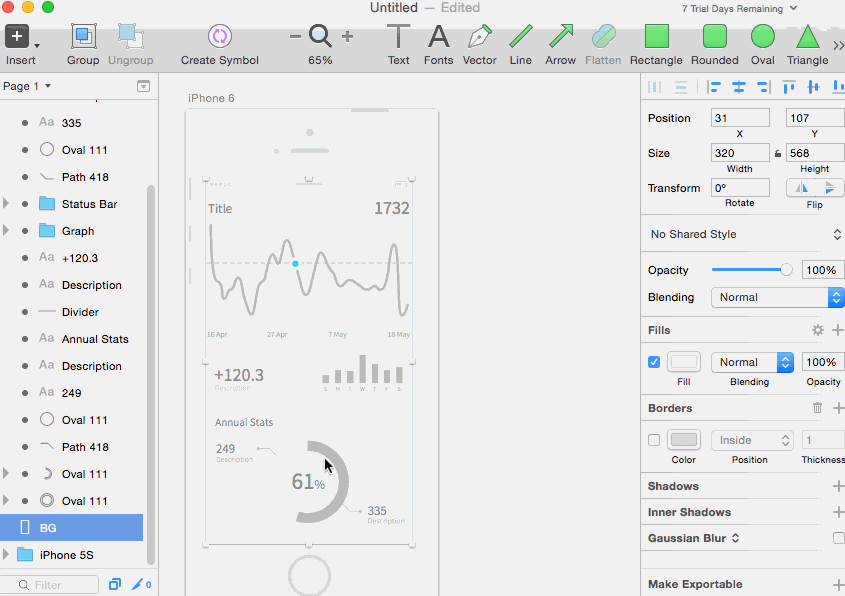
Task: Open the No Shared Style dropdown
Action: click(x=743, y=234)
